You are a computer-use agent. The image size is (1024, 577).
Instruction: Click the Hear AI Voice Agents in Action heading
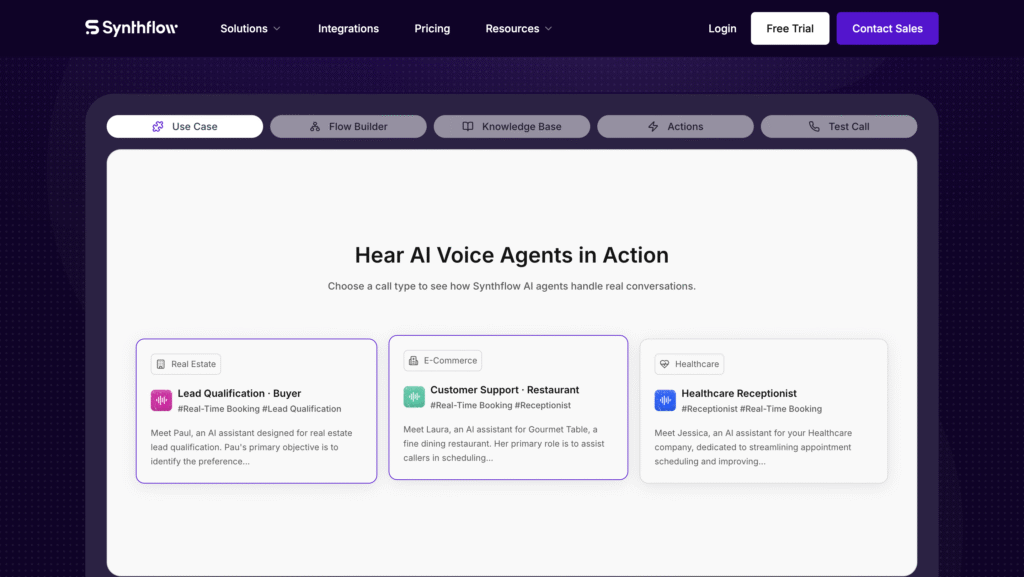[511, 255]
